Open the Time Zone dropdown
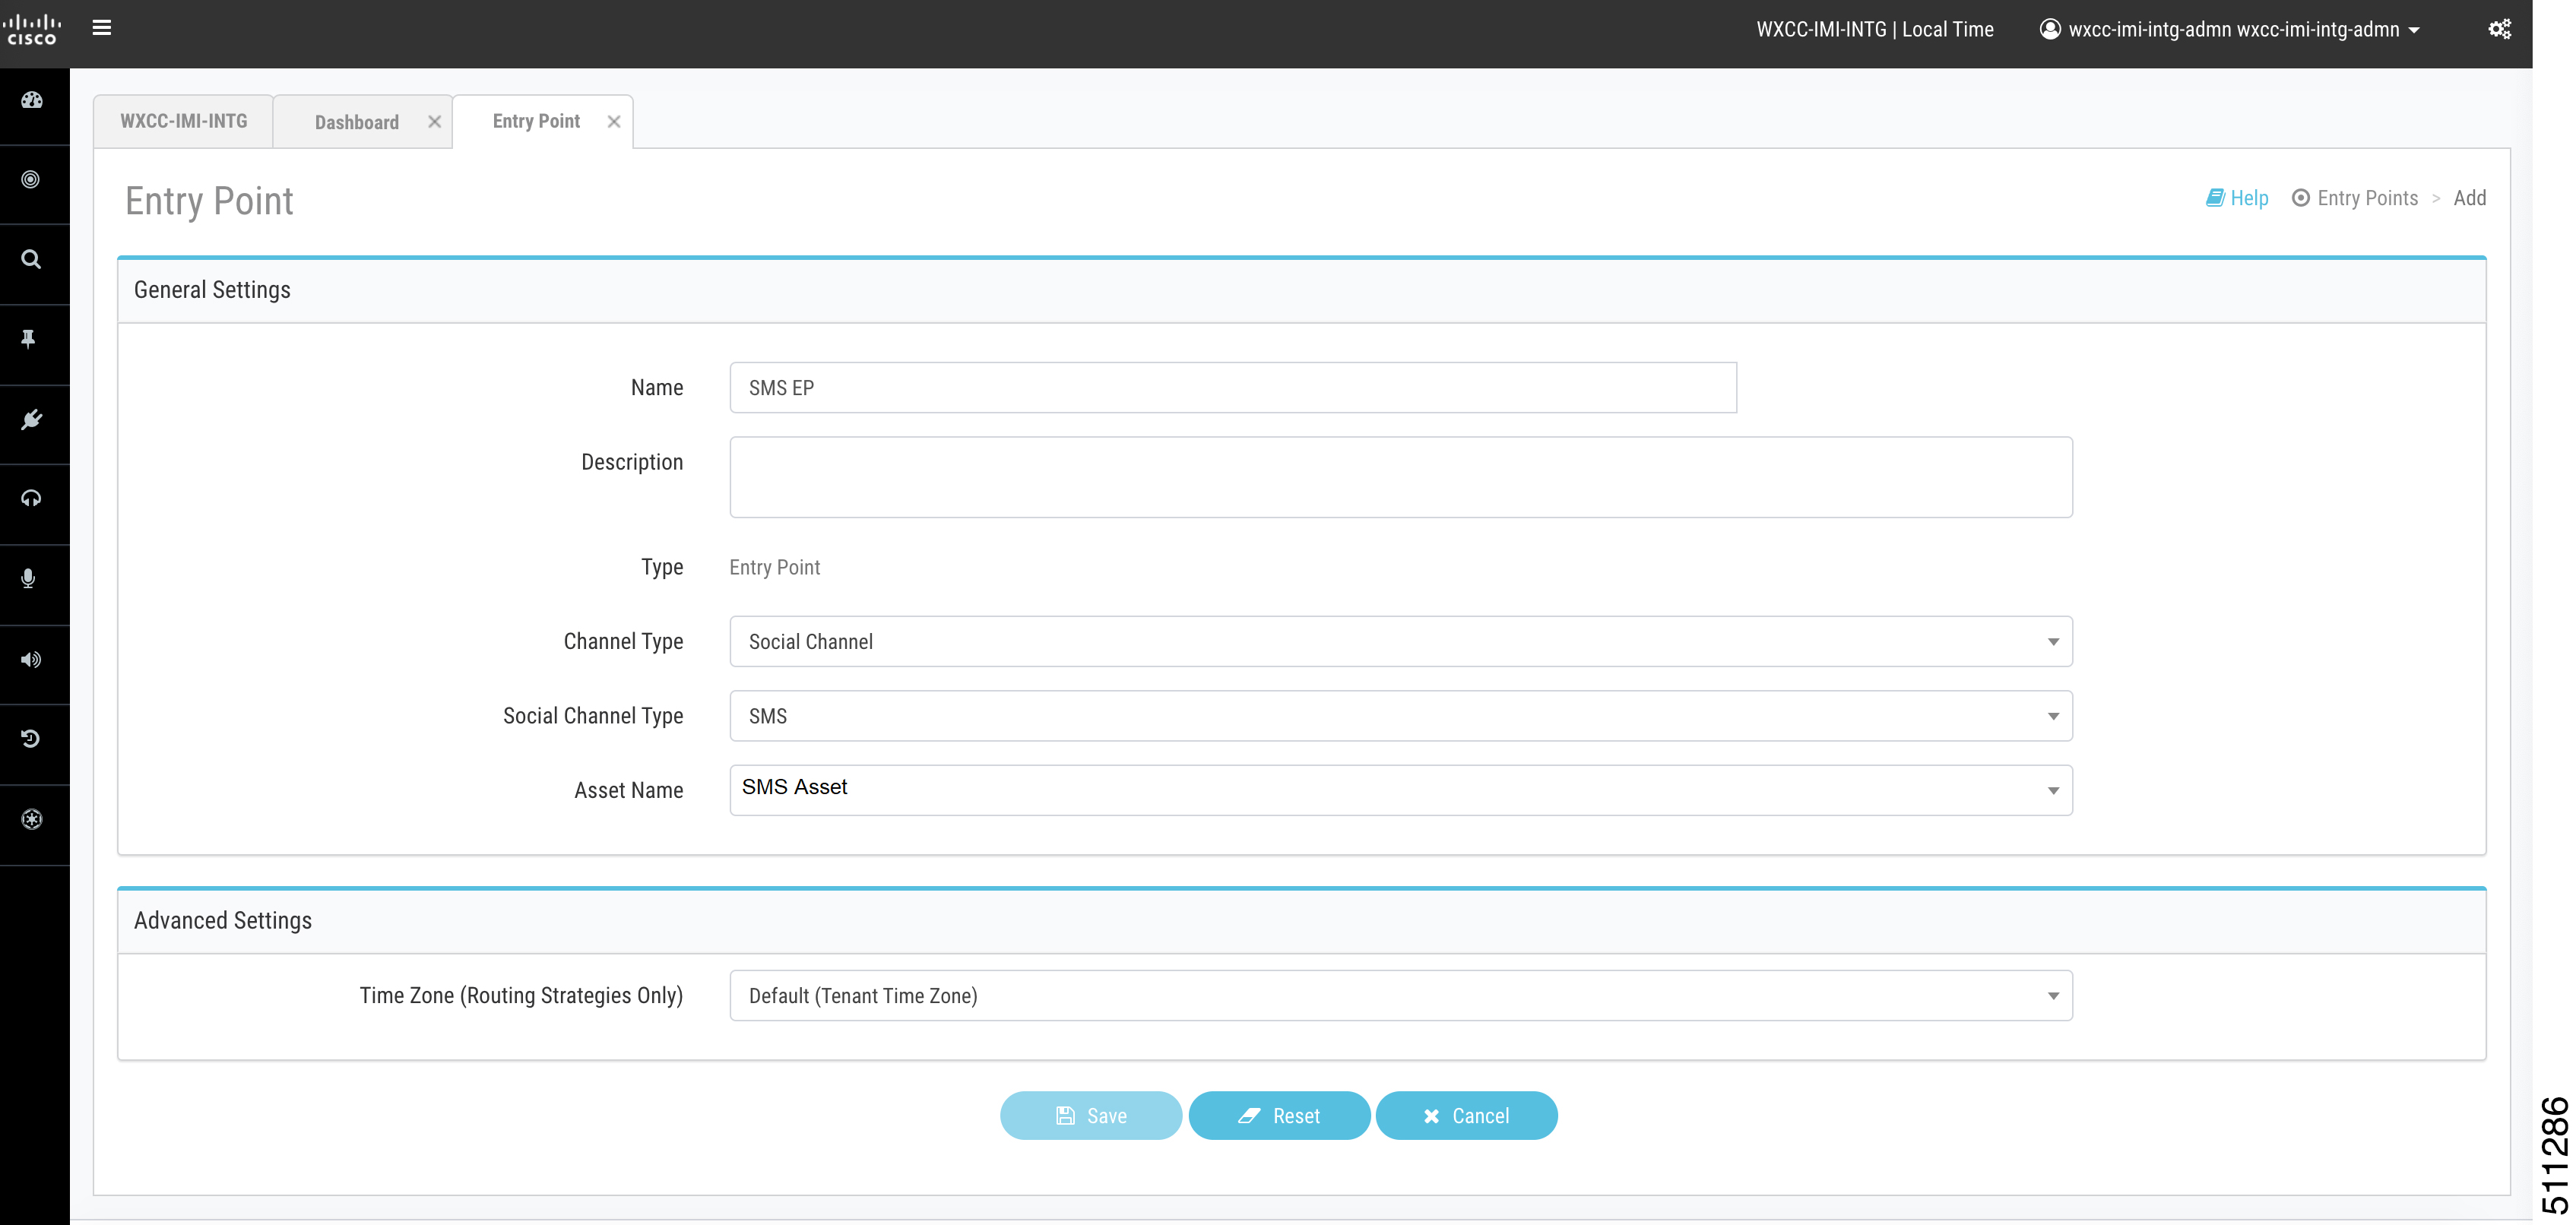Image resolution: width=2576 pixels, height=1225 pixels. coord(1401,996)
